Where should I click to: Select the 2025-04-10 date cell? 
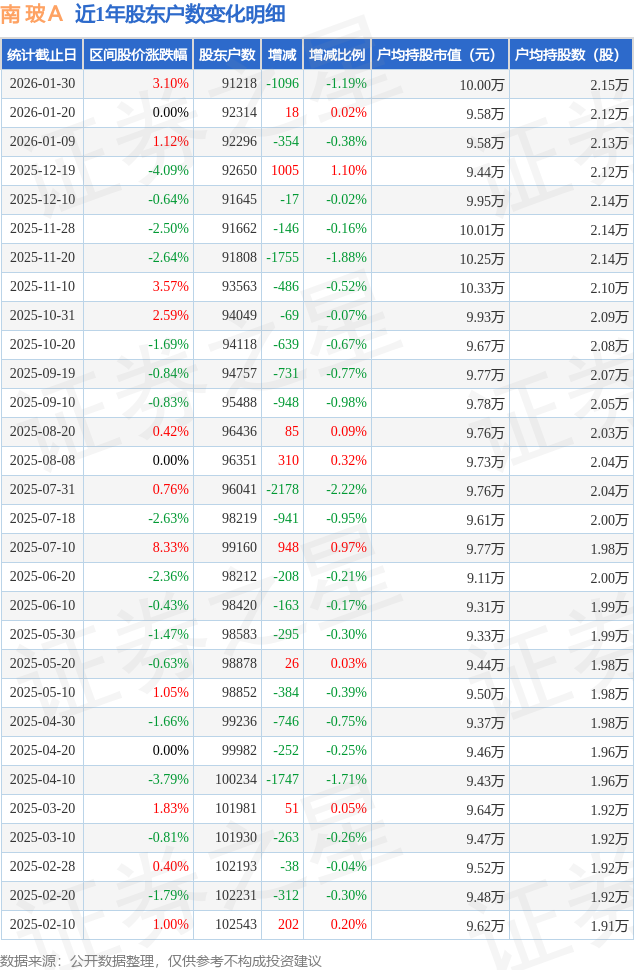[x=42, y=780]
